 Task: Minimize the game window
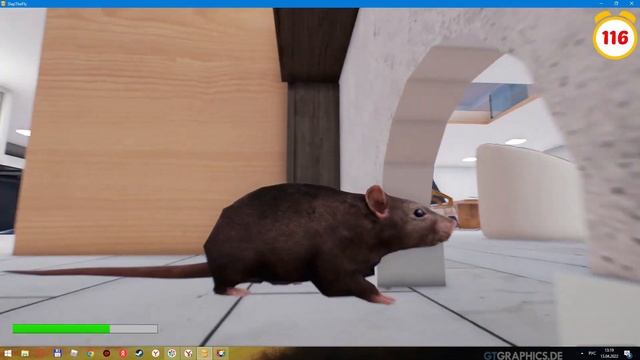coord(602,4)
